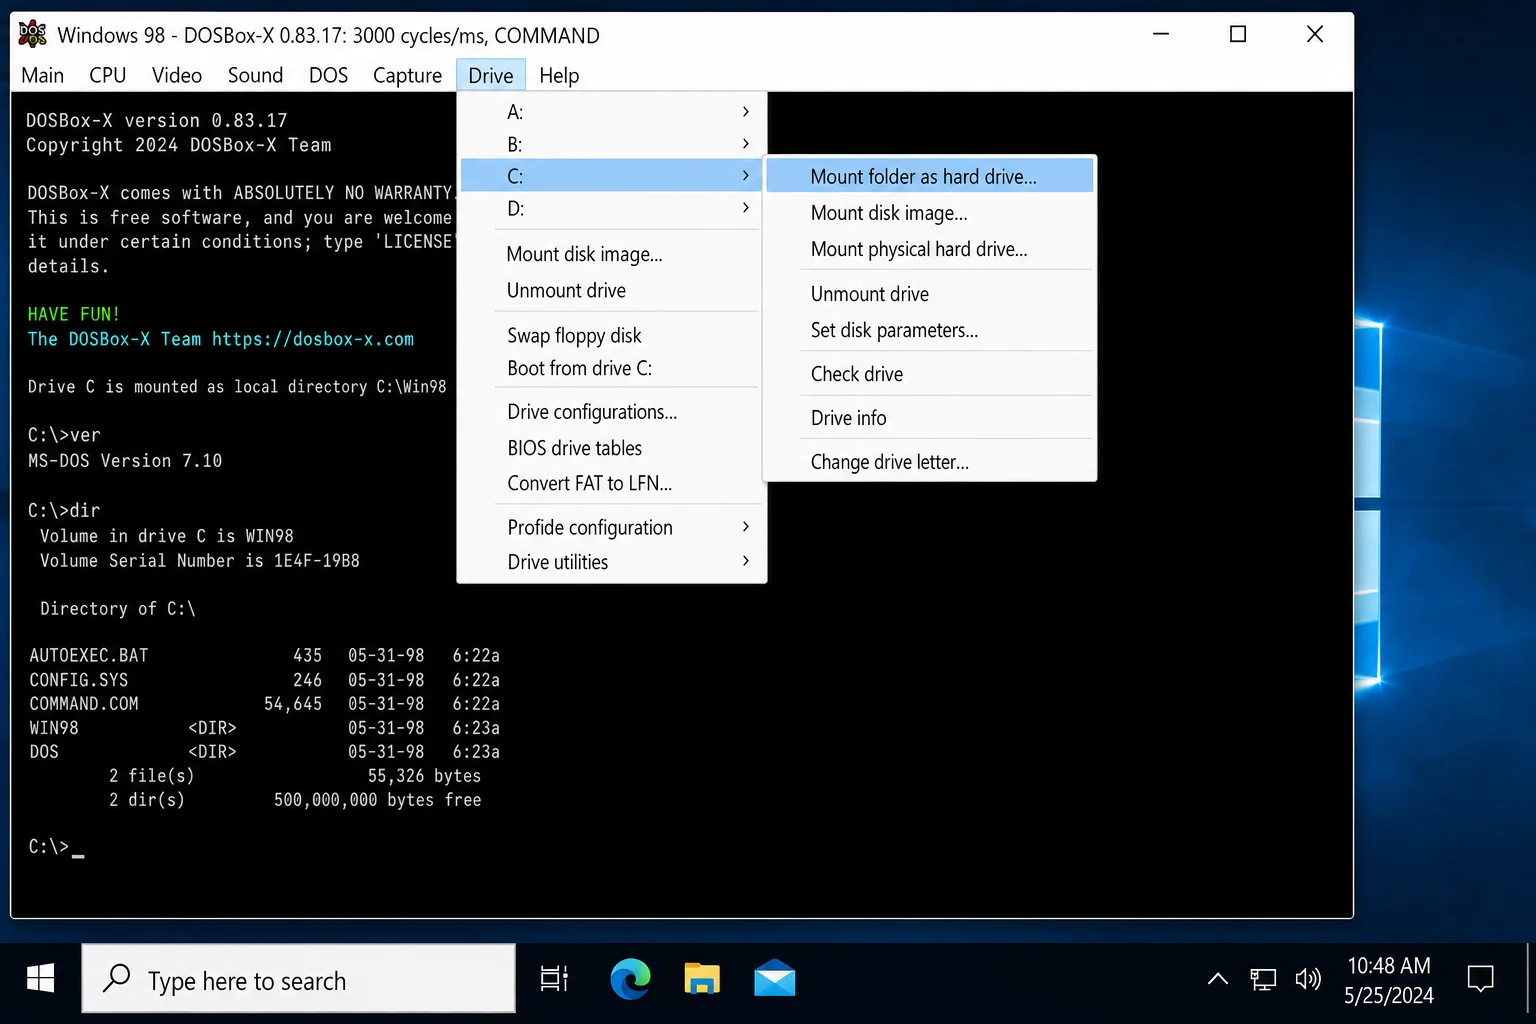The image size is (1536, 1024).
Task: Launch Microsoft Edge from the taskbar
Action: click(x=630, y=979)
